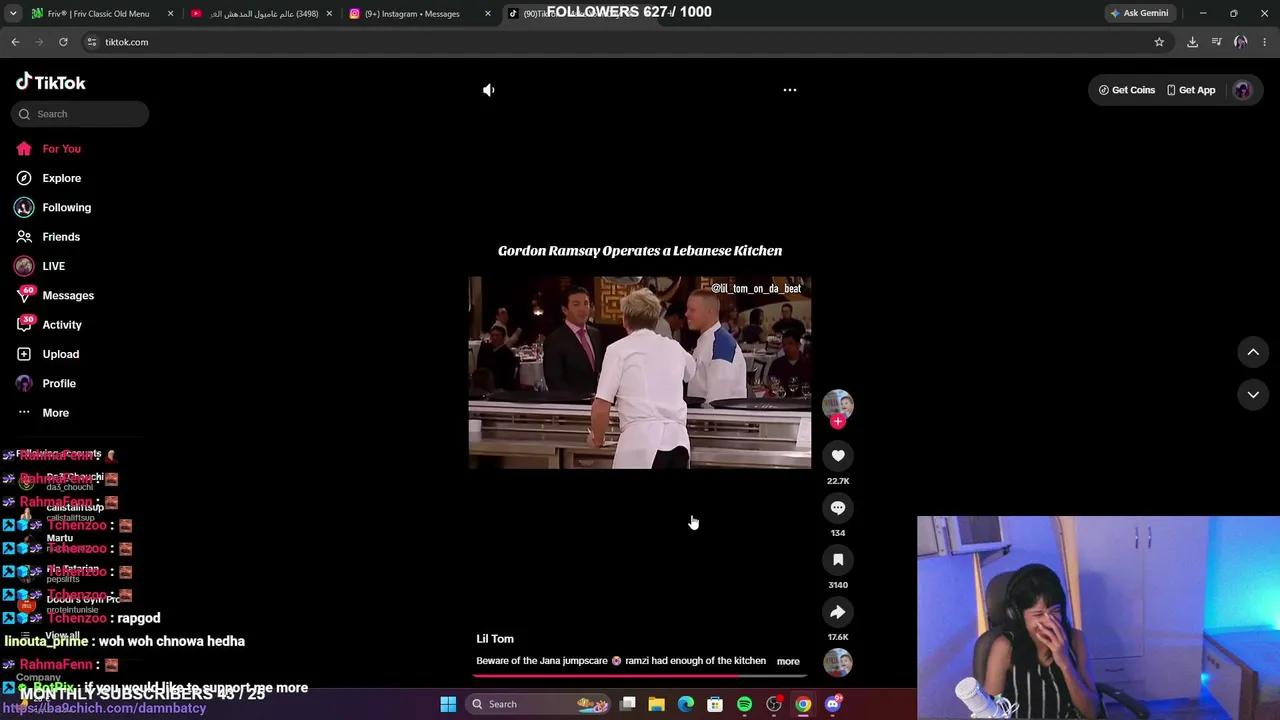Share the video with the arrow icon

click(838, 612)
